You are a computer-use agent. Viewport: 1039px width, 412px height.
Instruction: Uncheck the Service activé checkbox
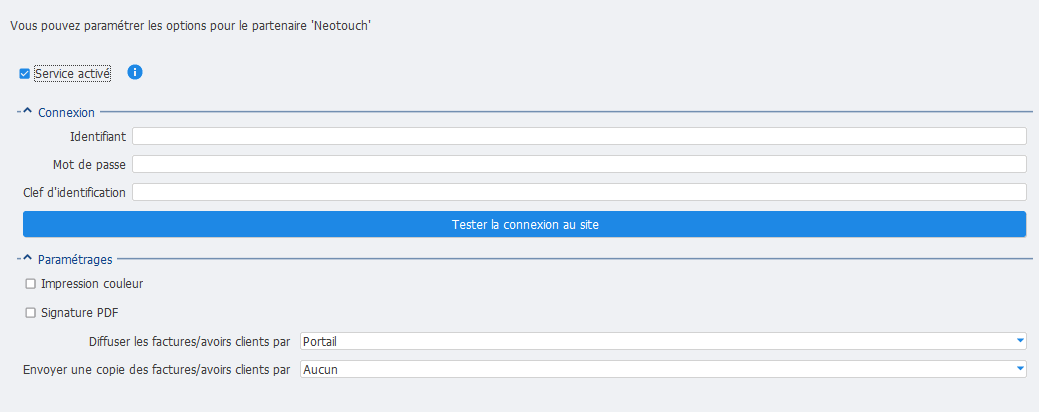pyautogui.click(x=25, y=74)
